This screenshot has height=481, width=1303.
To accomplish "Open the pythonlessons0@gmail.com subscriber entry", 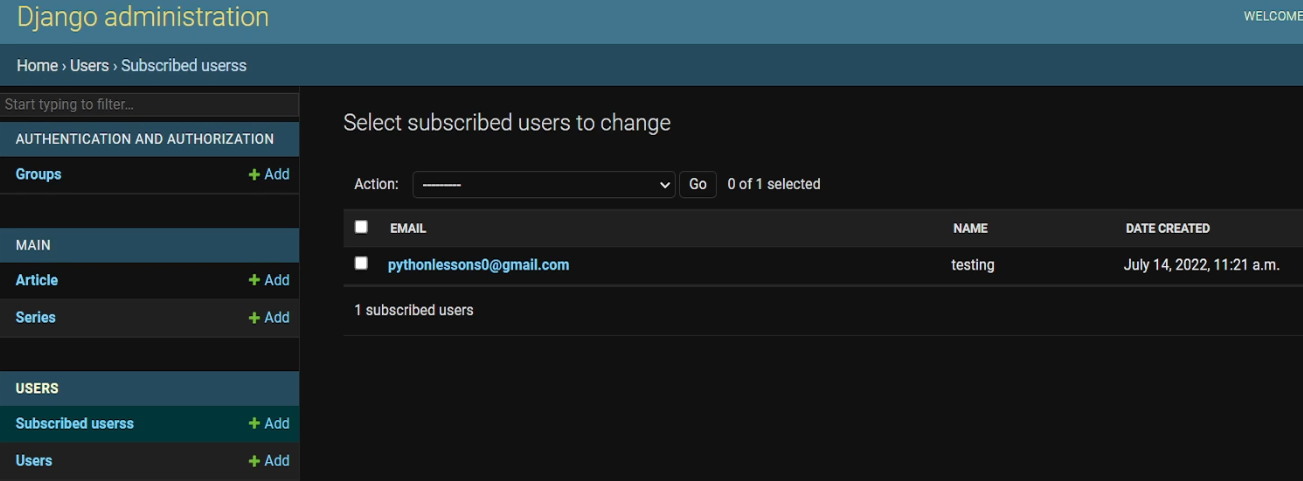I will (478, 265).
